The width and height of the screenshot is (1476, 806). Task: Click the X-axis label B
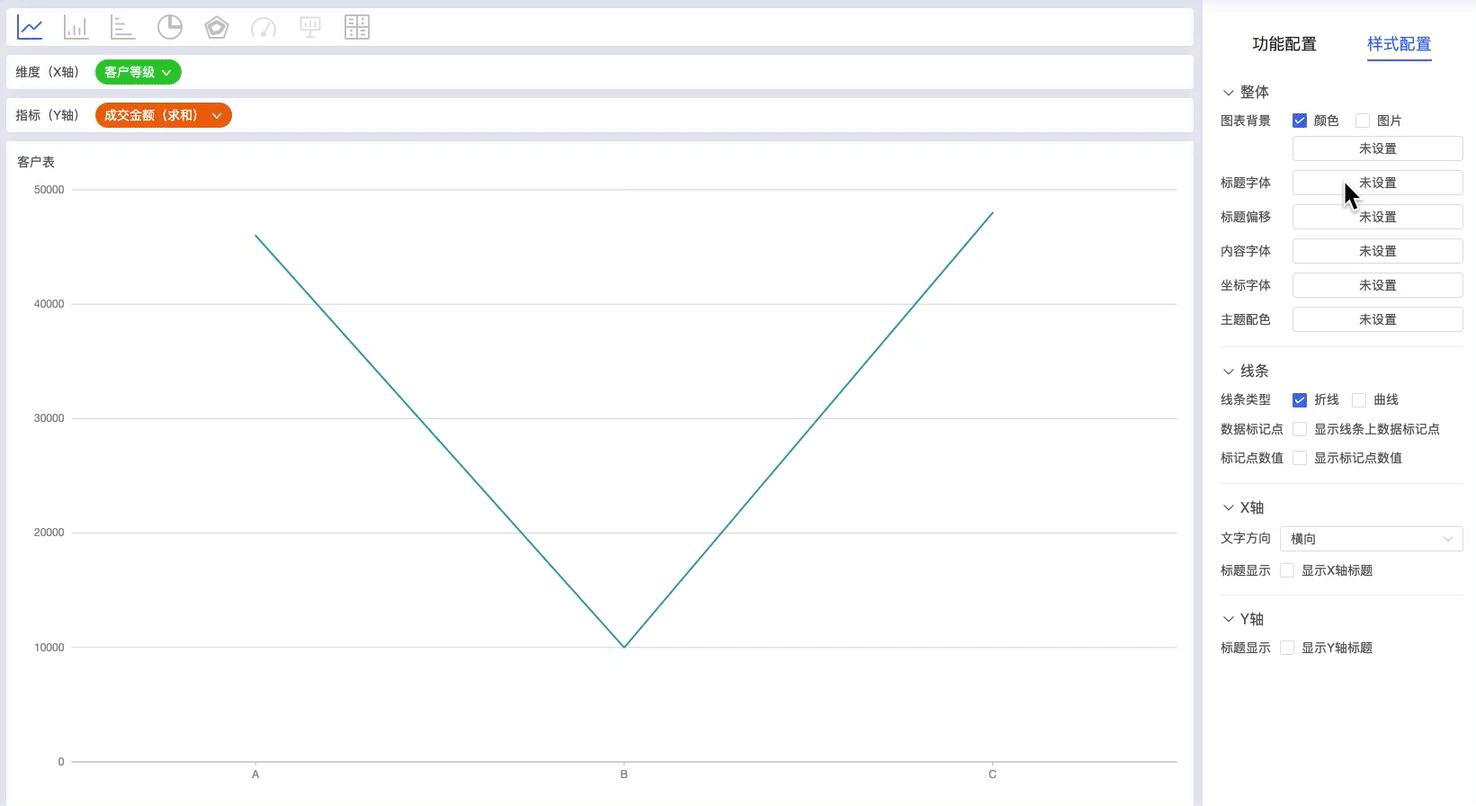624,775
